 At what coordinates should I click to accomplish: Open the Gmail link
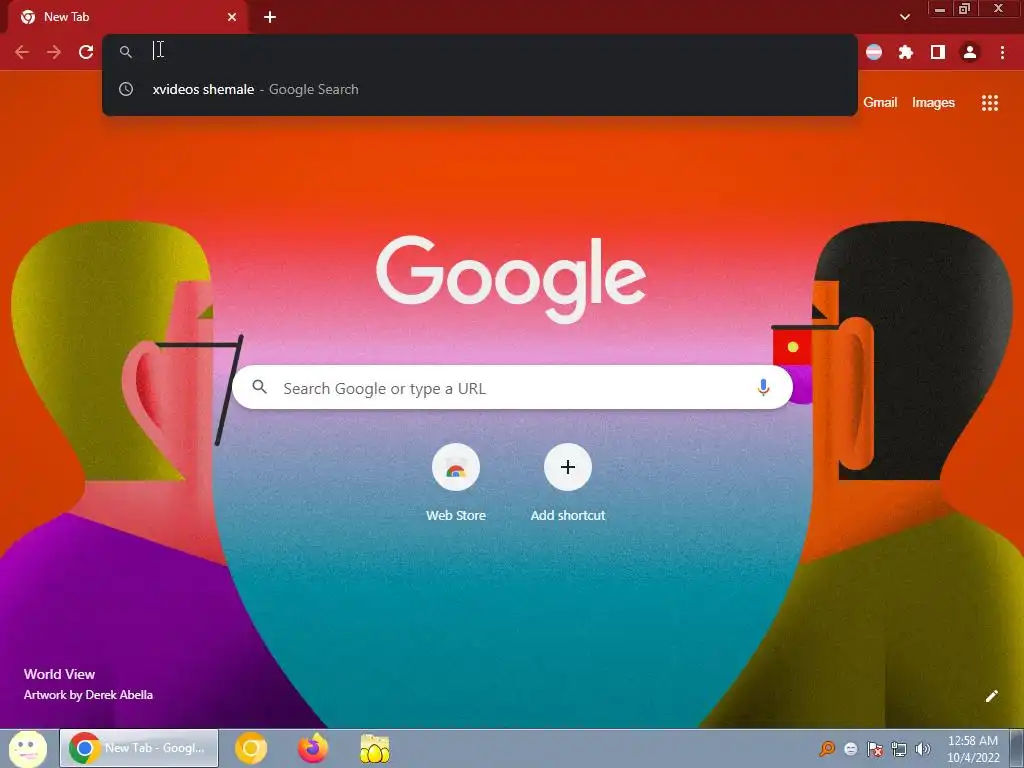coord(880,103)
